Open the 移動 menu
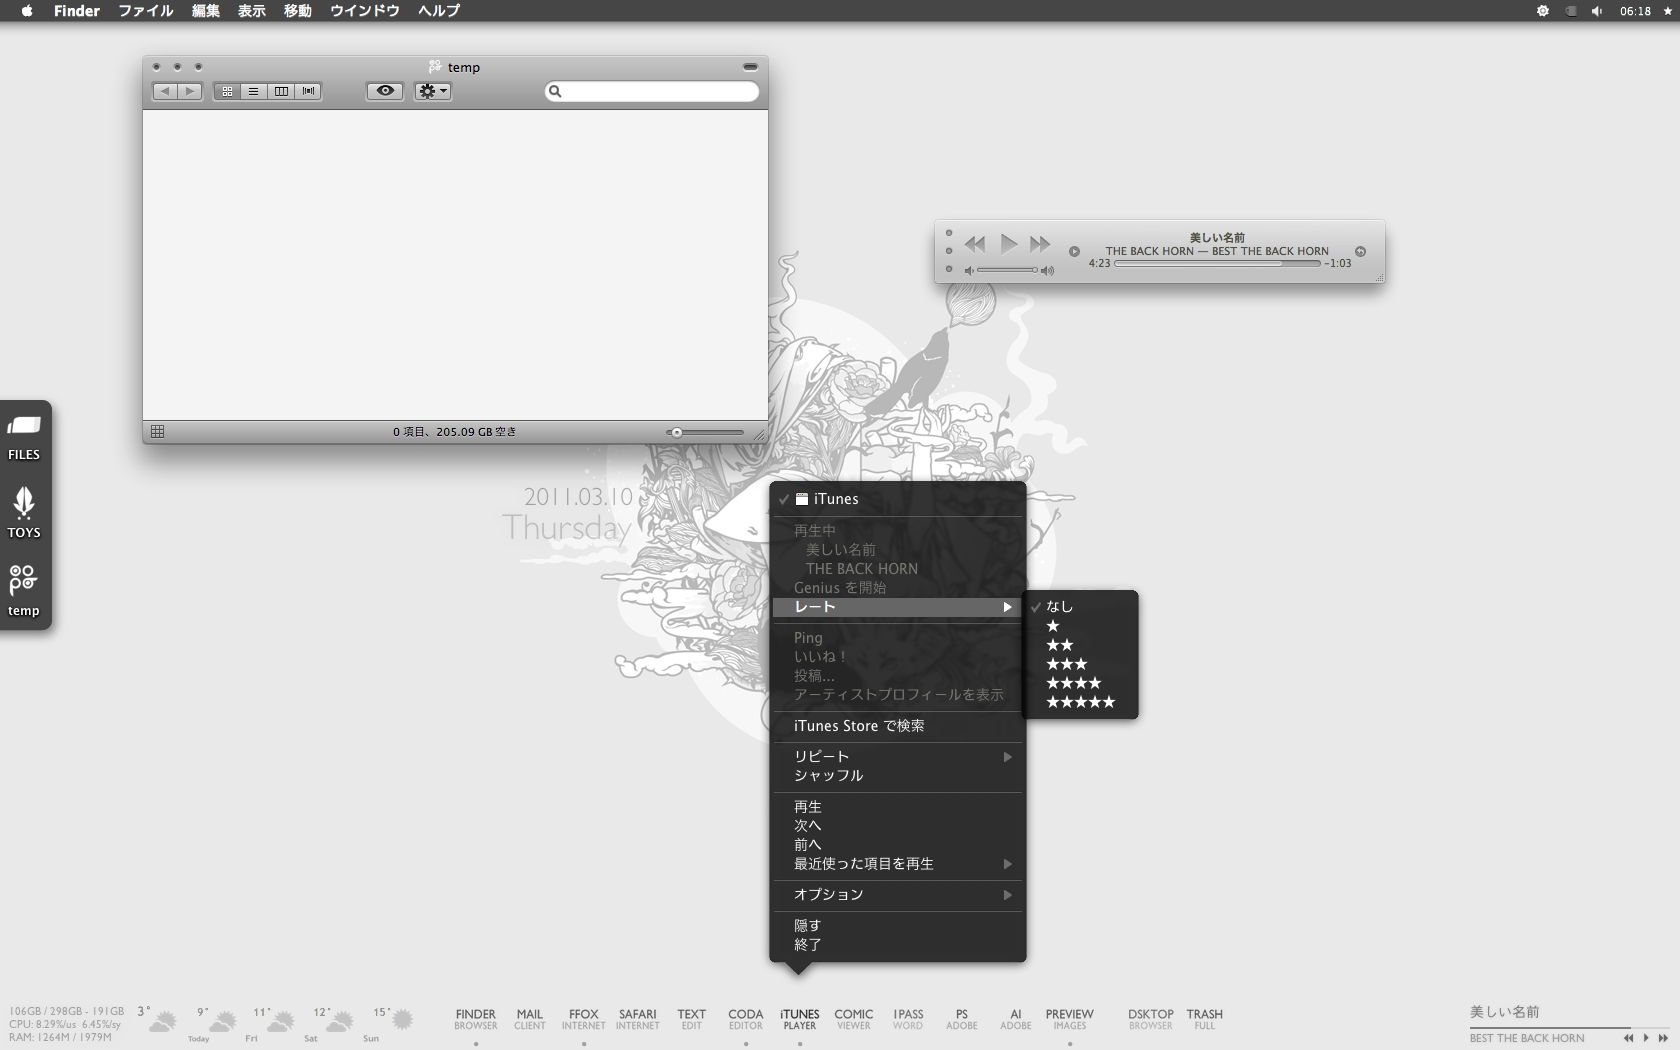The image size is (1680, 1050). [298, 11]
